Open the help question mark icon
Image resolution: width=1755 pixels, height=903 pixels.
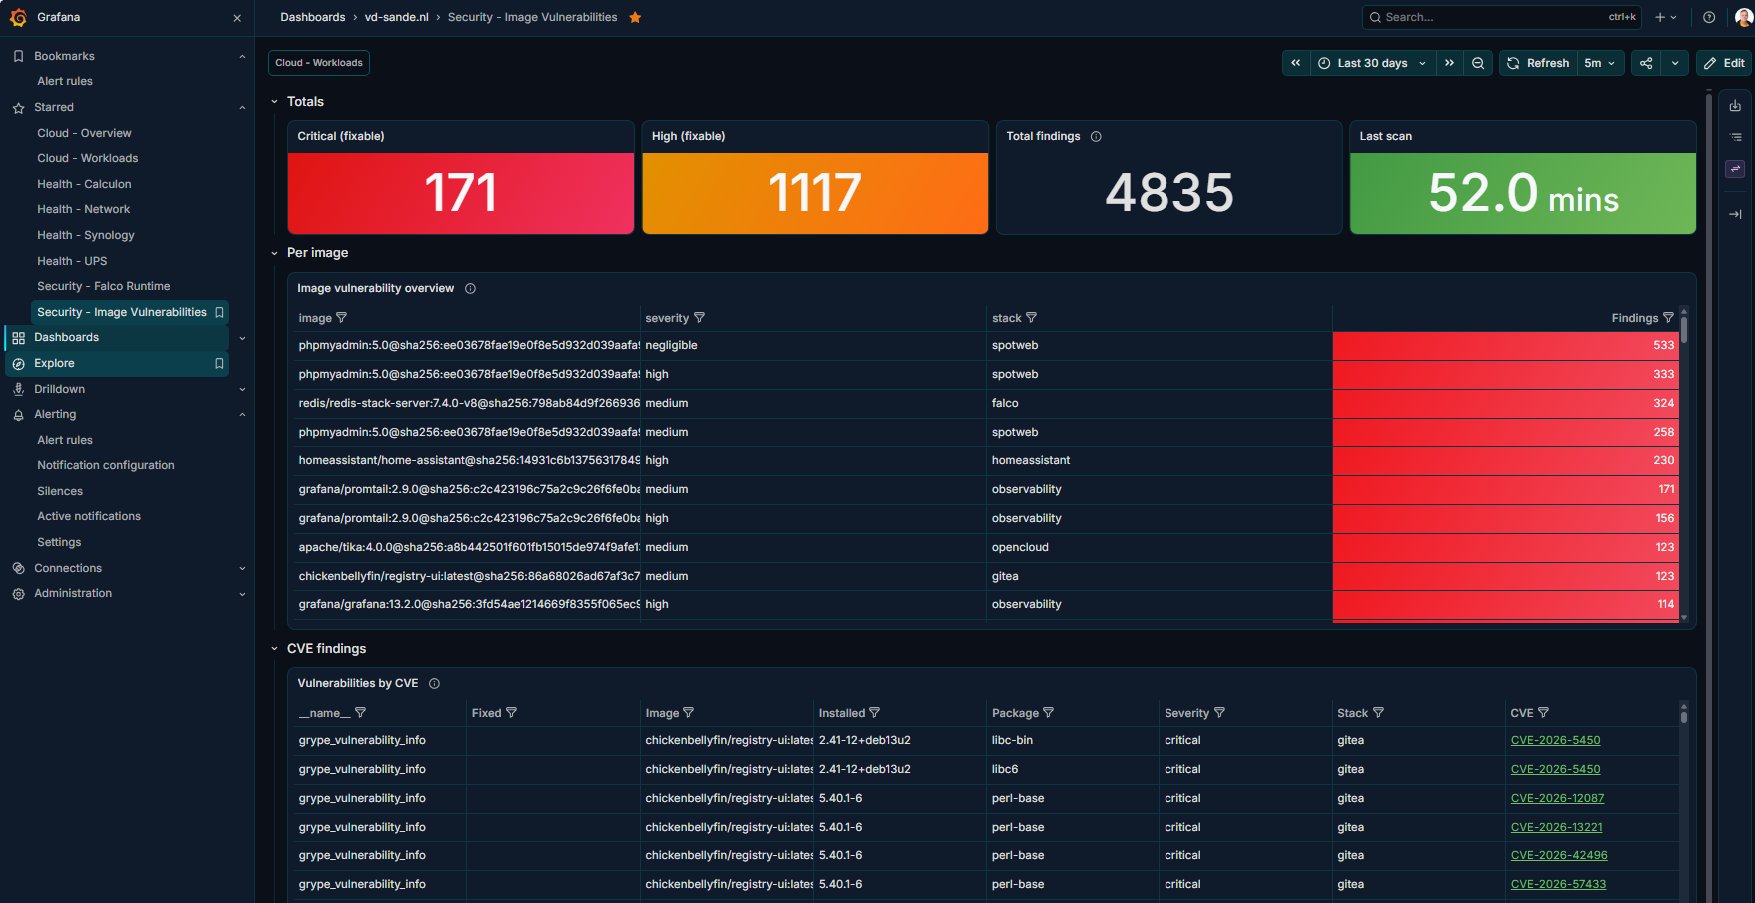[x=1709, y=17]
